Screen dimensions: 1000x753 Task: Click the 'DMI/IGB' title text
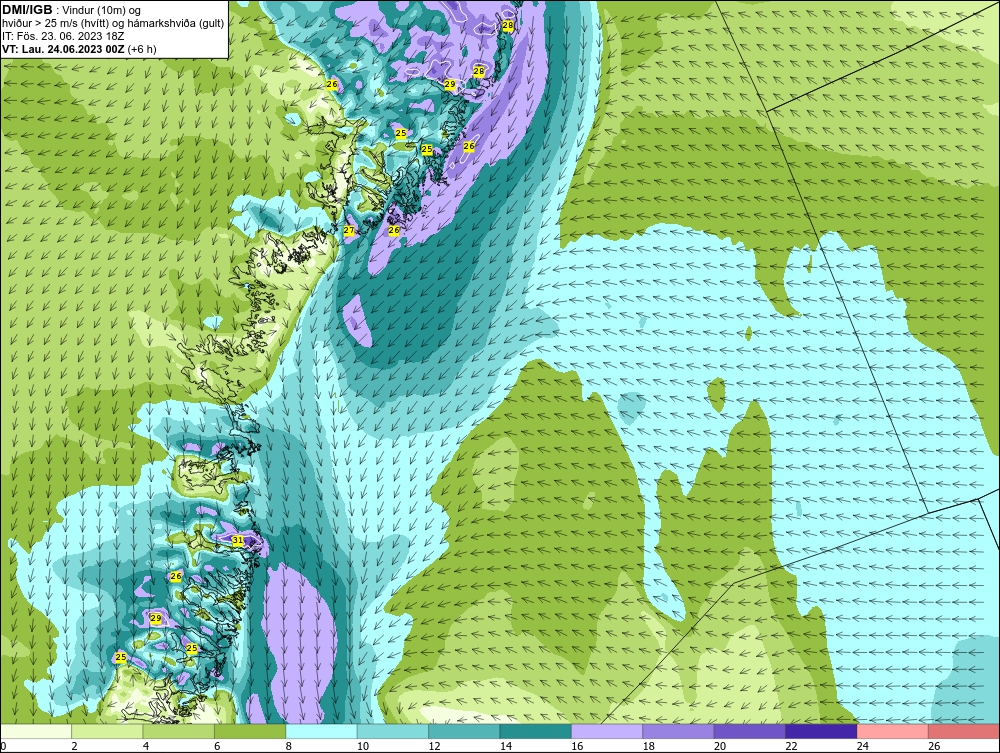pyautogui.click(x=27, y=10)
